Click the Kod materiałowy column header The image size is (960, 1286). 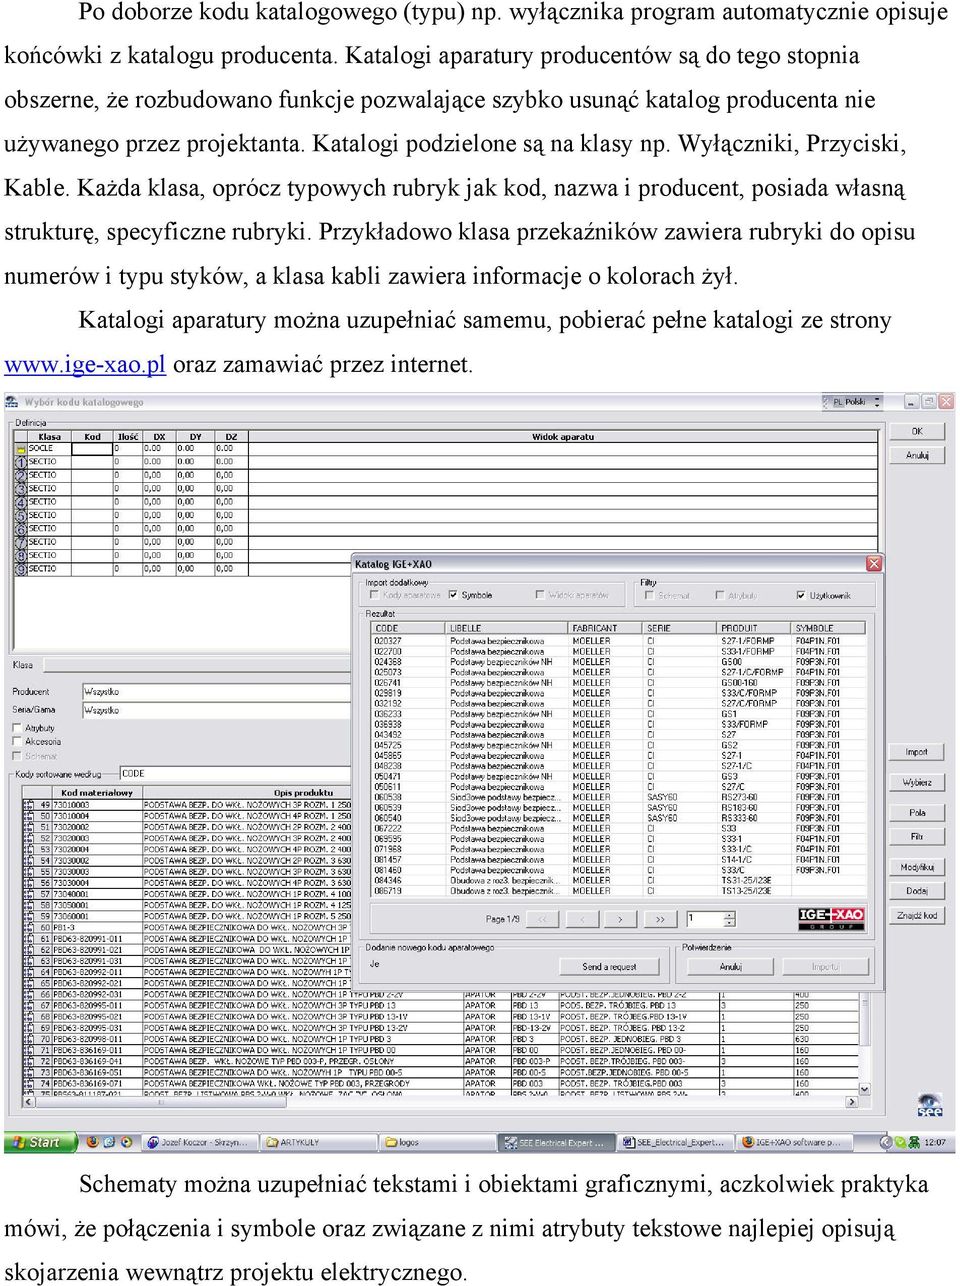(x=97, y=793)
